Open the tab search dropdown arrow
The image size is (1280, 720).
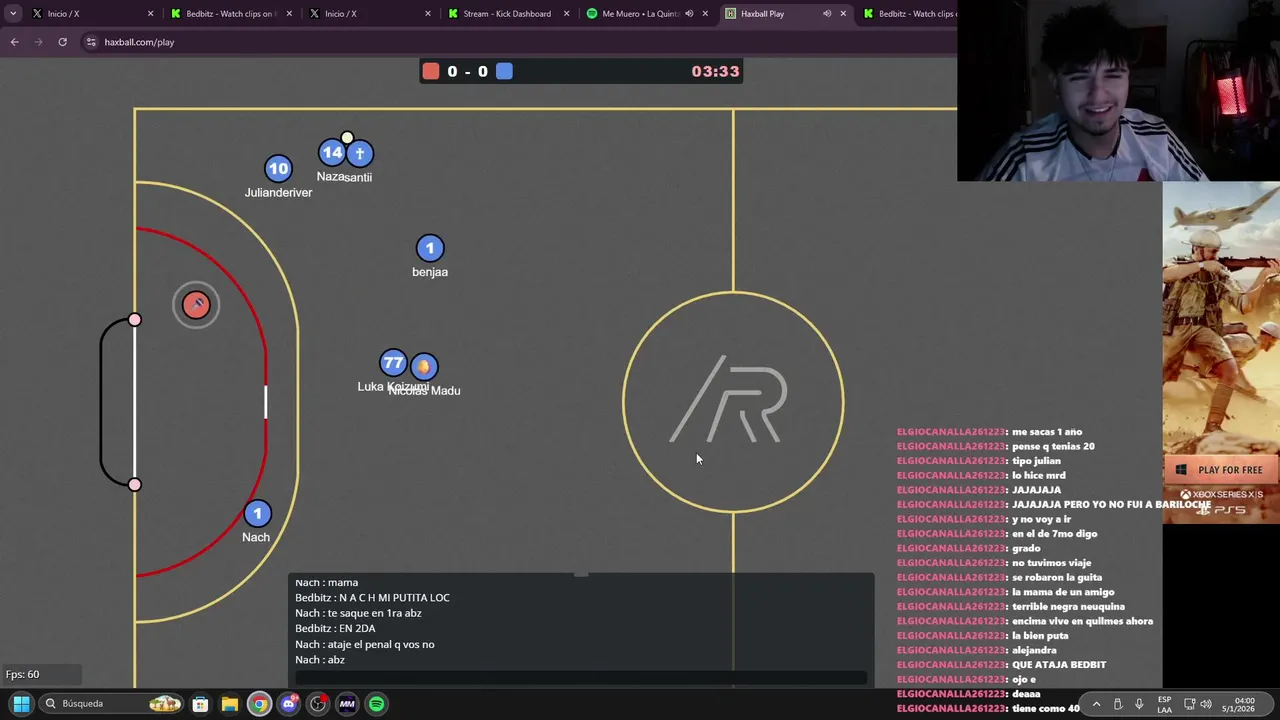pos(13,14)
